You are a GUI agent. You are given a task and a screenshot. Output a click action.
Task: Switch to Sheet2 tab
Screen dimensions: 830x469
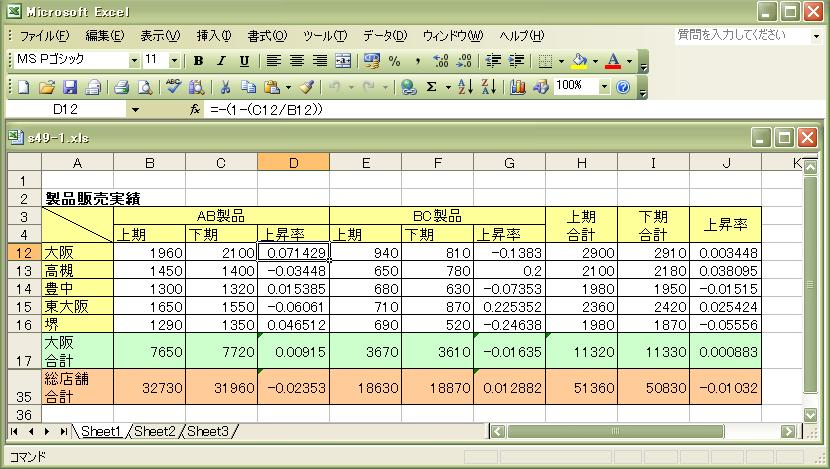tap(154, 431)
